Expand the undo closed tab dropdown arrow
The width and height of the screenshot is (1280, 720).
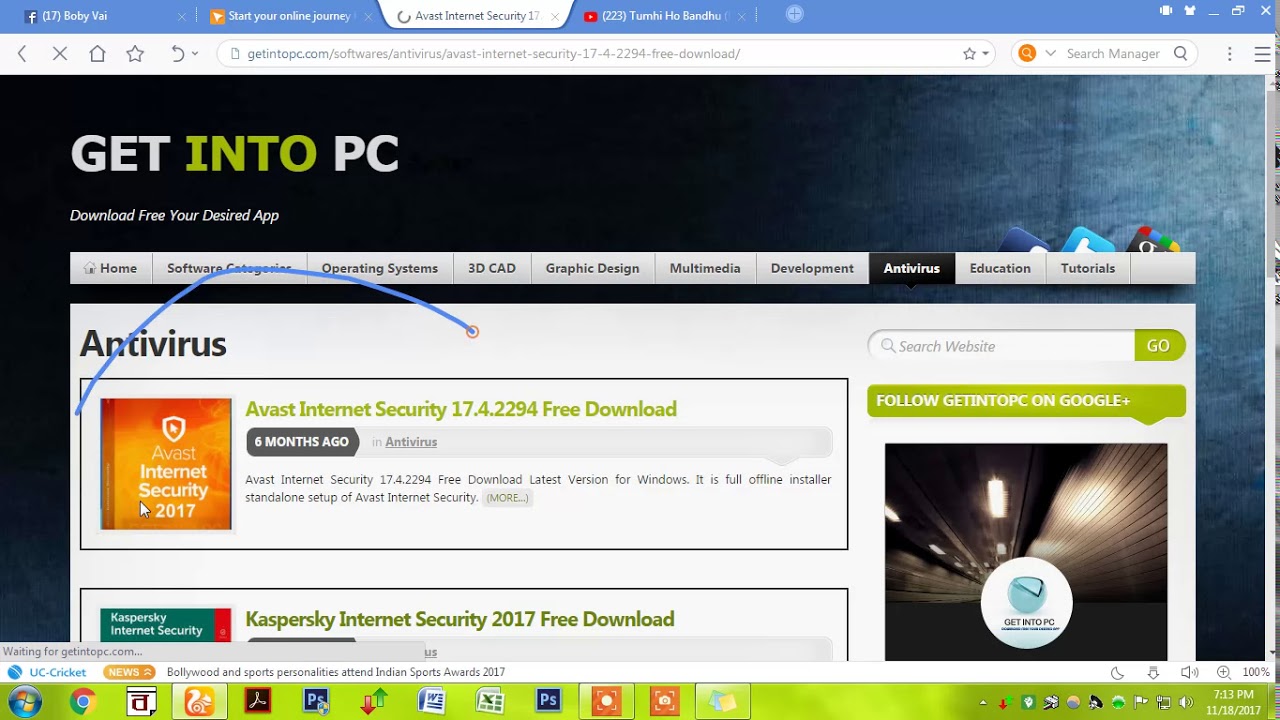point(195,54)
